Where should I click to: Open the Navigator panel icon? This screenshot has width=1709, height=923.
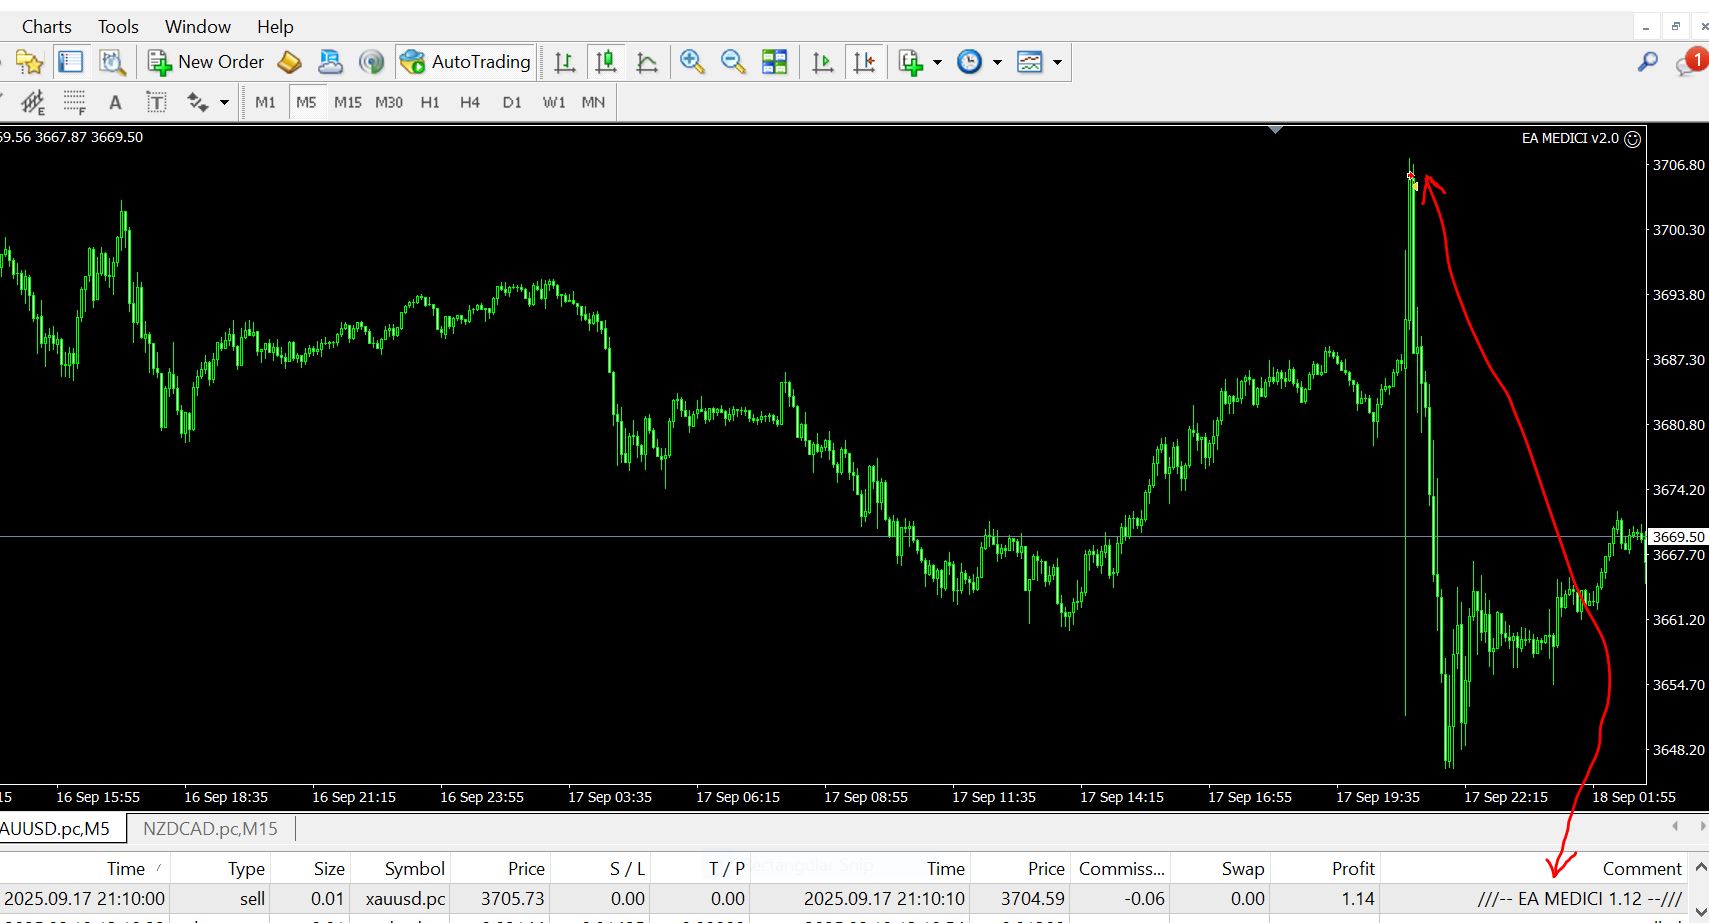pos(29,62)
